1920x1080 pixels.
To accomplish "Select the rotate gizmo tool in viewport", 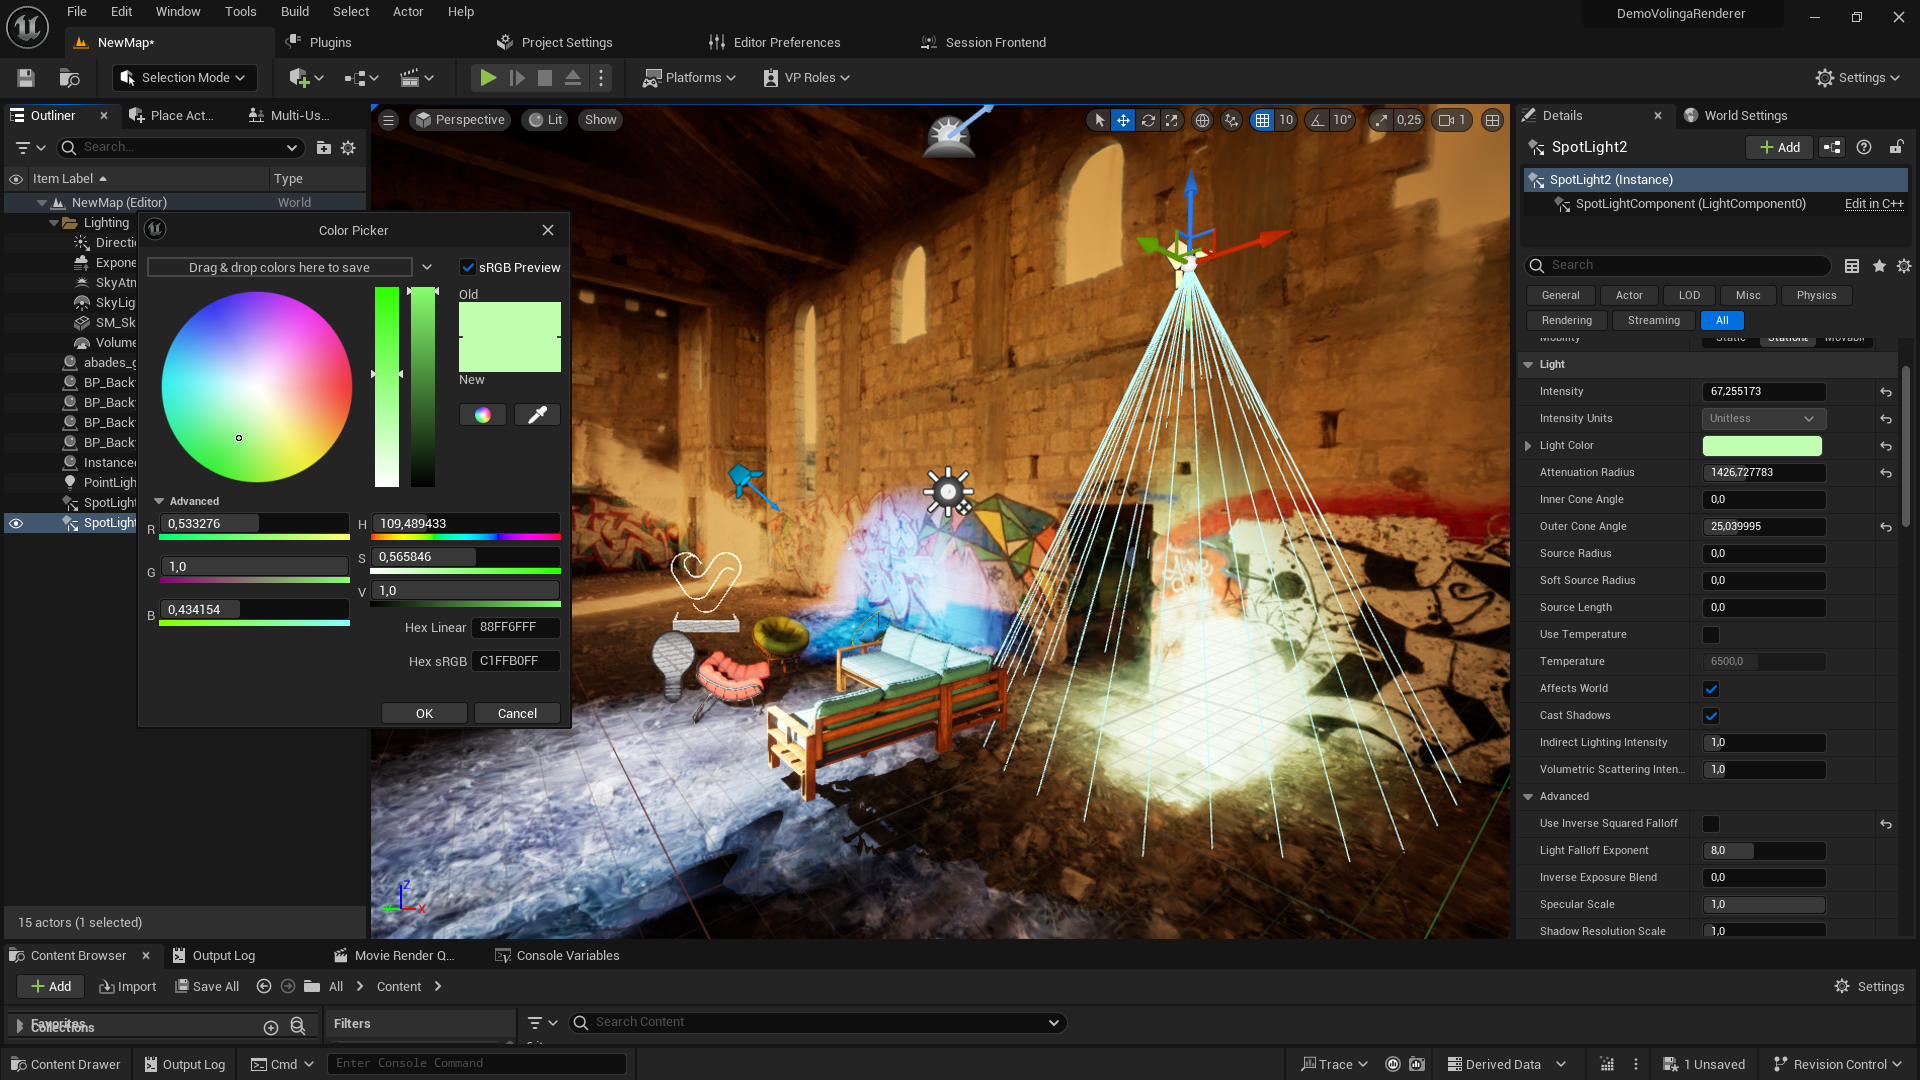I will tap(1148, 120).
